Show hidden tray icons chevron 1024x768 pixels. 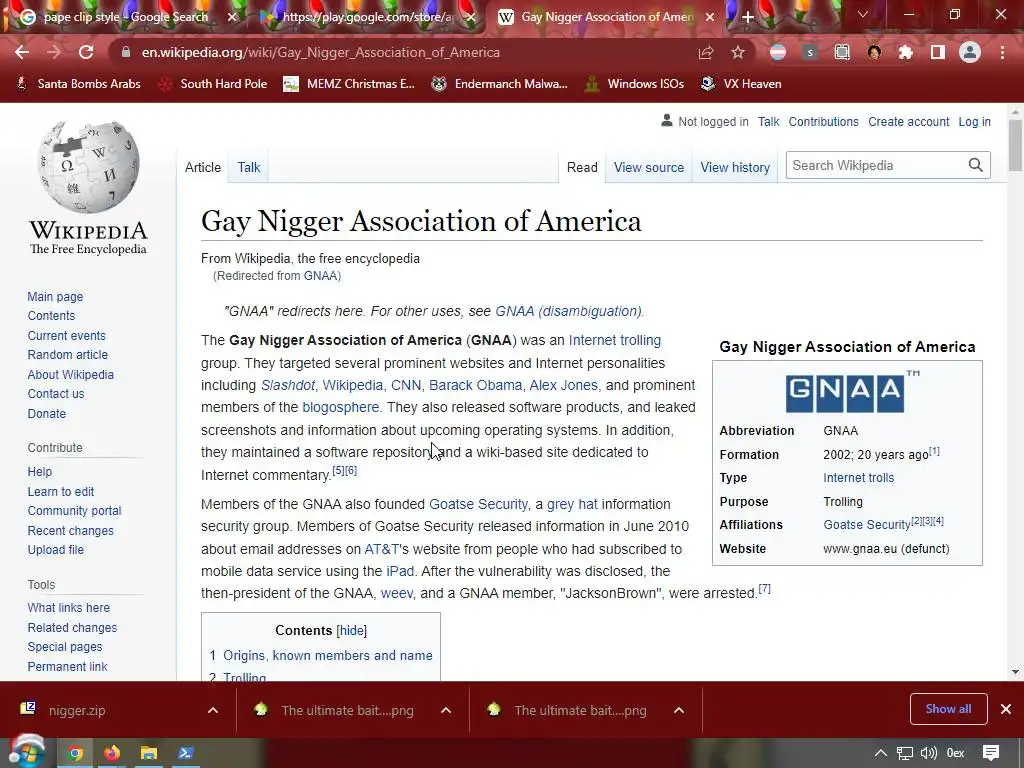pos(880,753)
